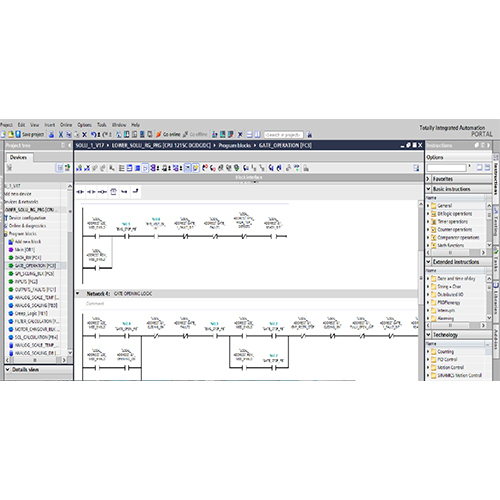Insert an output coil instruction
Viewport: 500px width, 500px height.
[102, 192]
